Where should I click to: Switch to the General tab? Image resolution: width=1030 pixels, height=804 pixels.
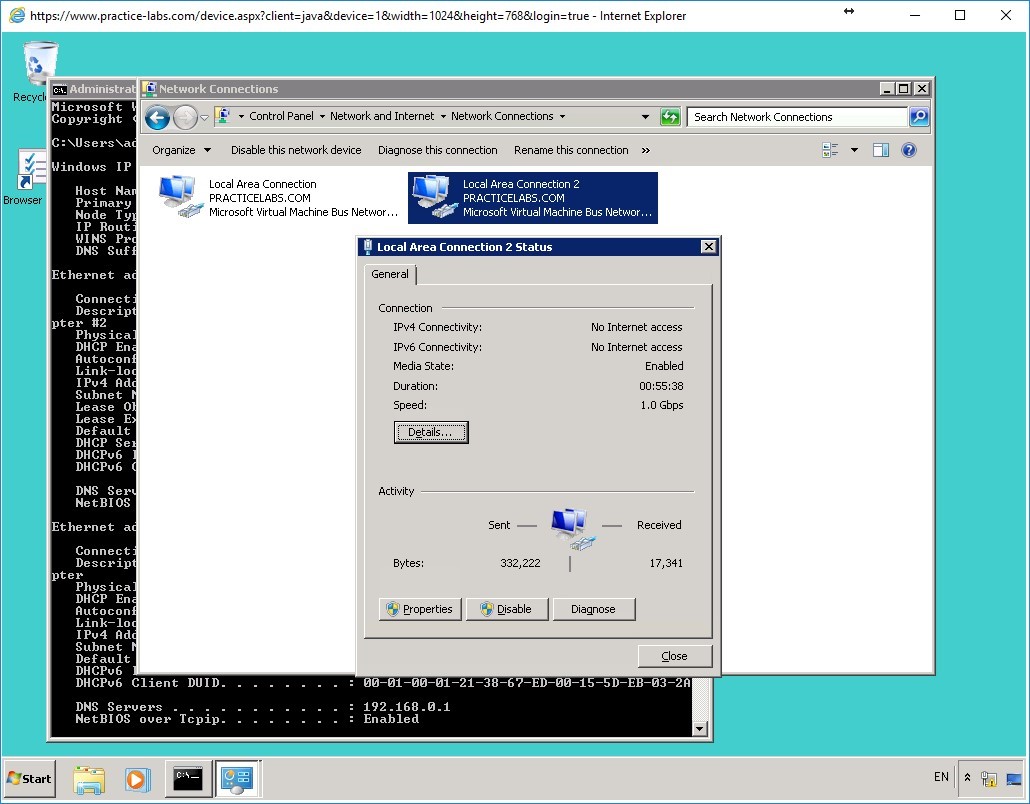click(x=390, y=273)
